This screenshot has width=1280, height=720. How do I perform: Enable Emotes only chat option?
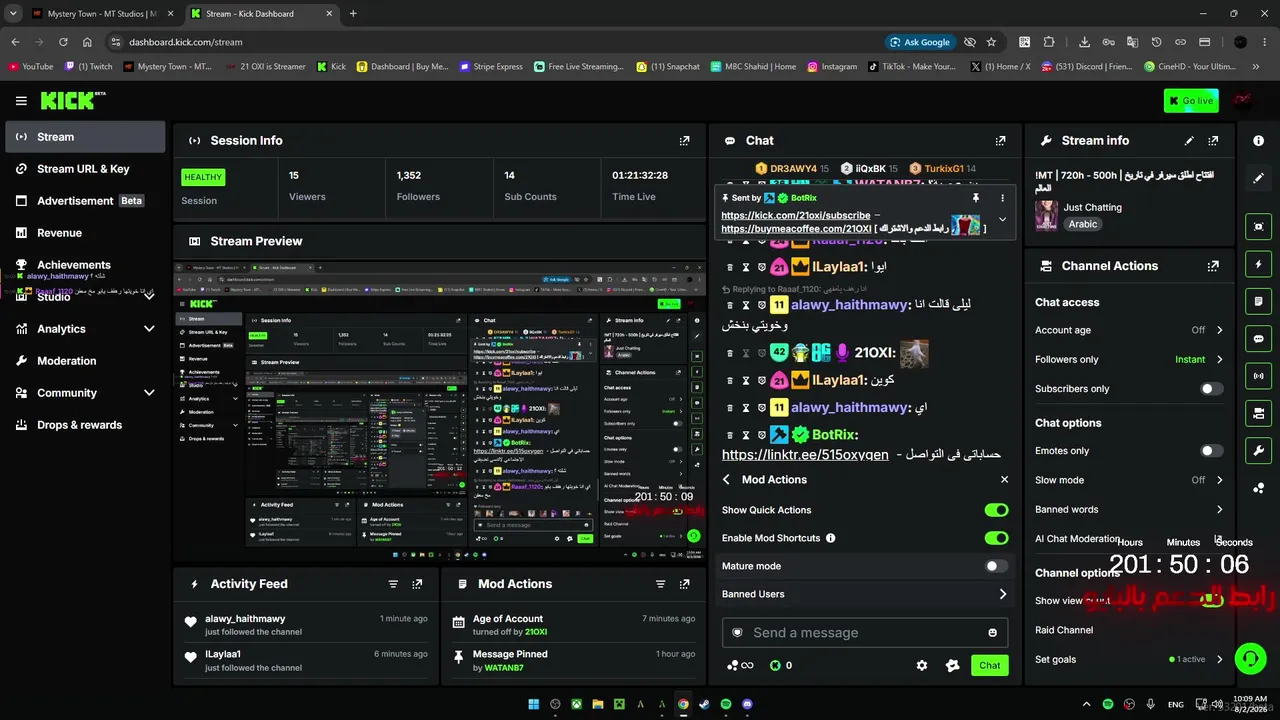pos(1211,451)
